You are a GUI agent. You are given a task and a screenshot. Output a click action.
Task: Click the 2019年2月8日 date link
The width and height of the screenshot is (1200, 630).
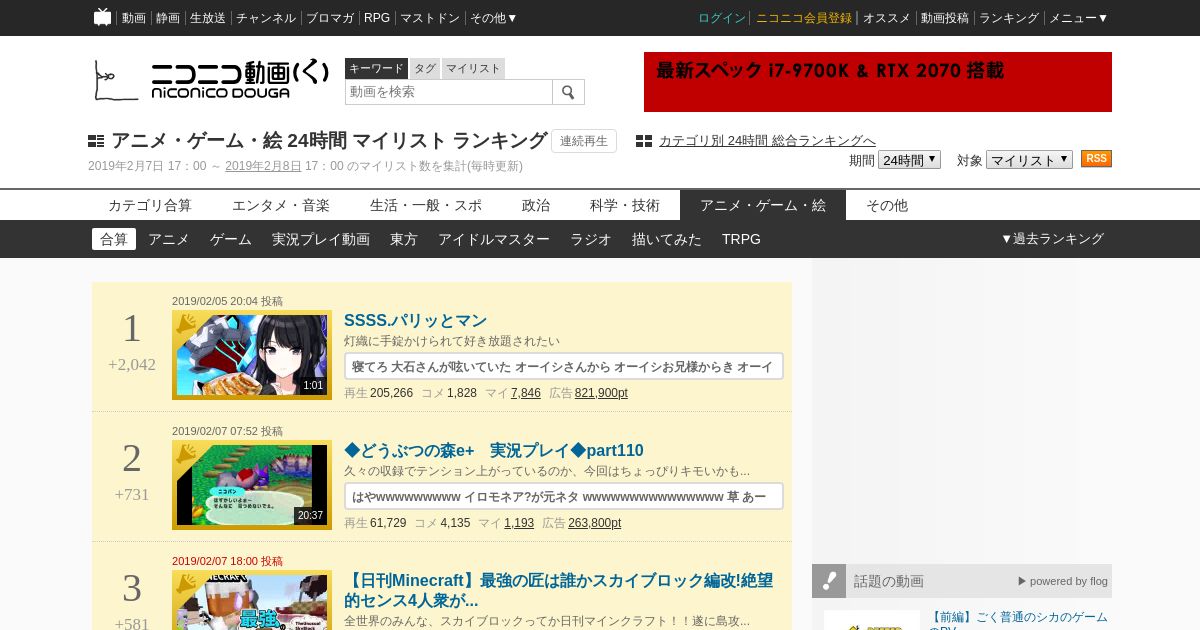point(263,166)
